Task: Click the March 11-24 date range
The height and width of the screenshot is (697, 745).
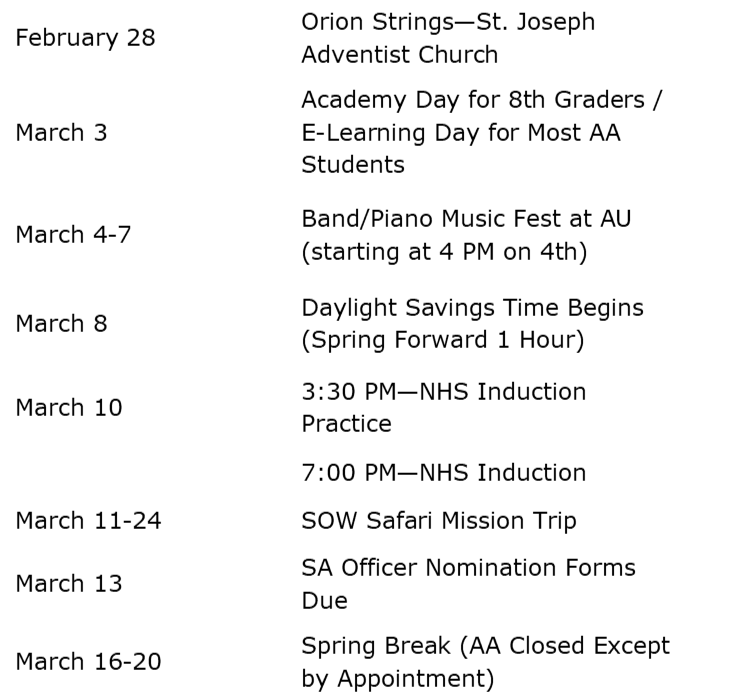Action: coord(88,520)
